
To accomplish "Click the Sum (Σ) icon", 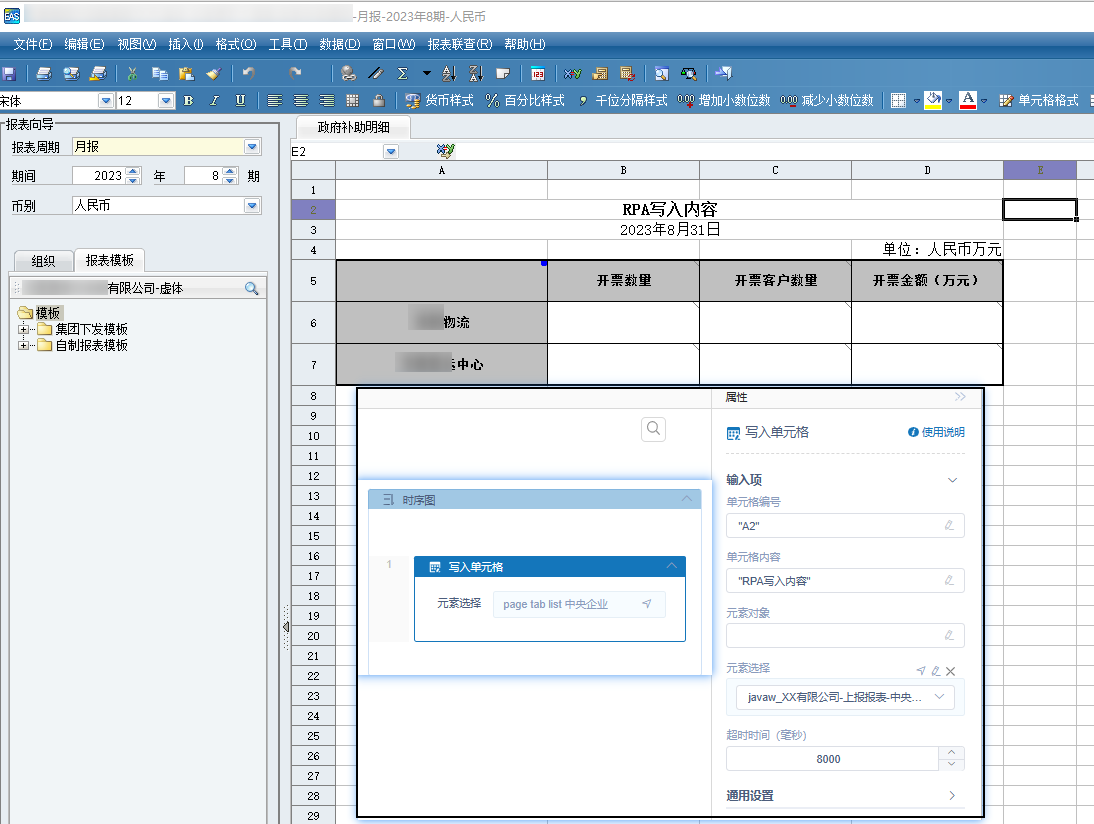I will (x=402, y=73).
